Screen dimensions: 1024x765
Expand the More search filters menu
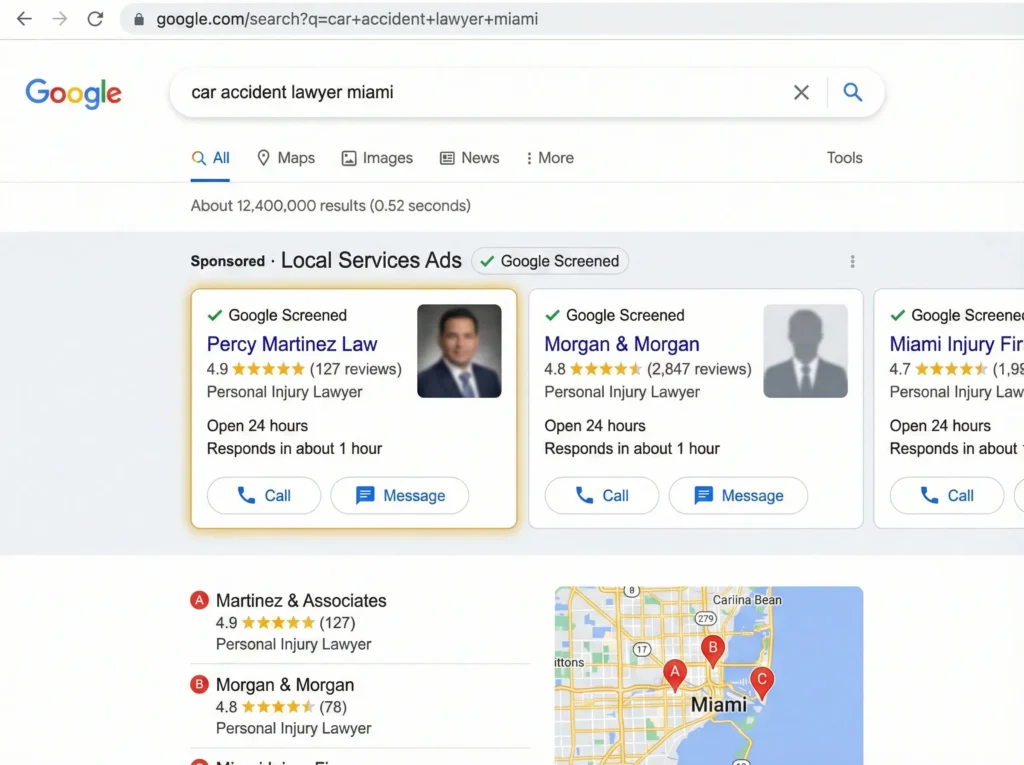550,158
